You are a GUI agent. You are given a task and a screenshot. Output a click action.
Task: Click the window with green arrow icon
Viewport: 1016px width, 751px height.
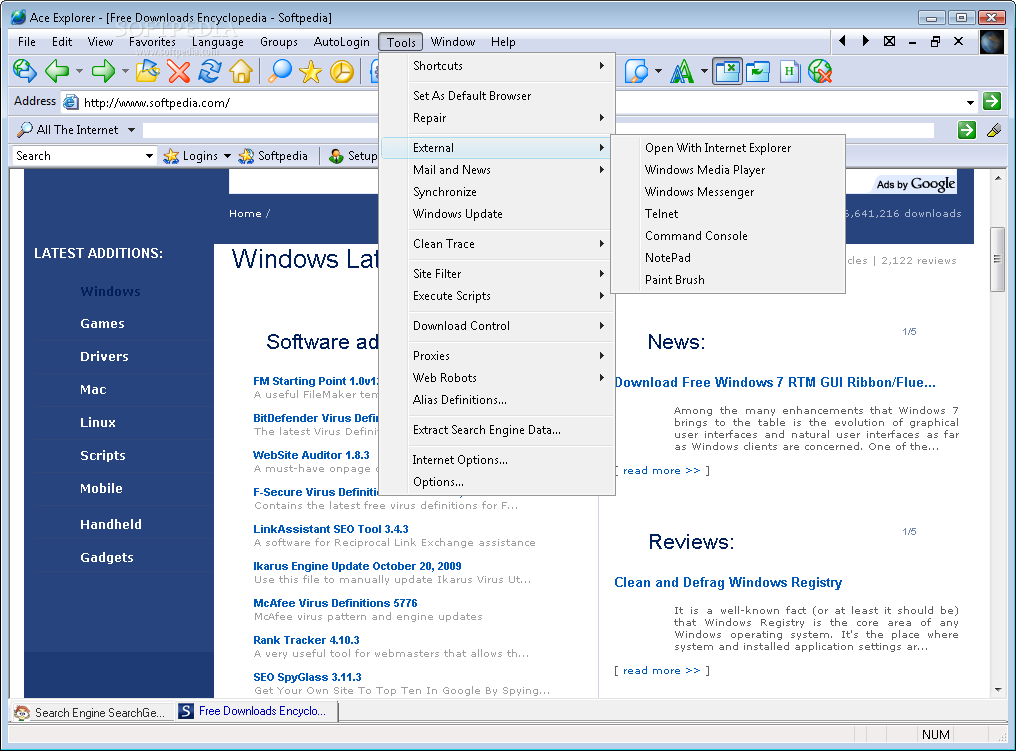pyautogui.click(x=758, y=71)
